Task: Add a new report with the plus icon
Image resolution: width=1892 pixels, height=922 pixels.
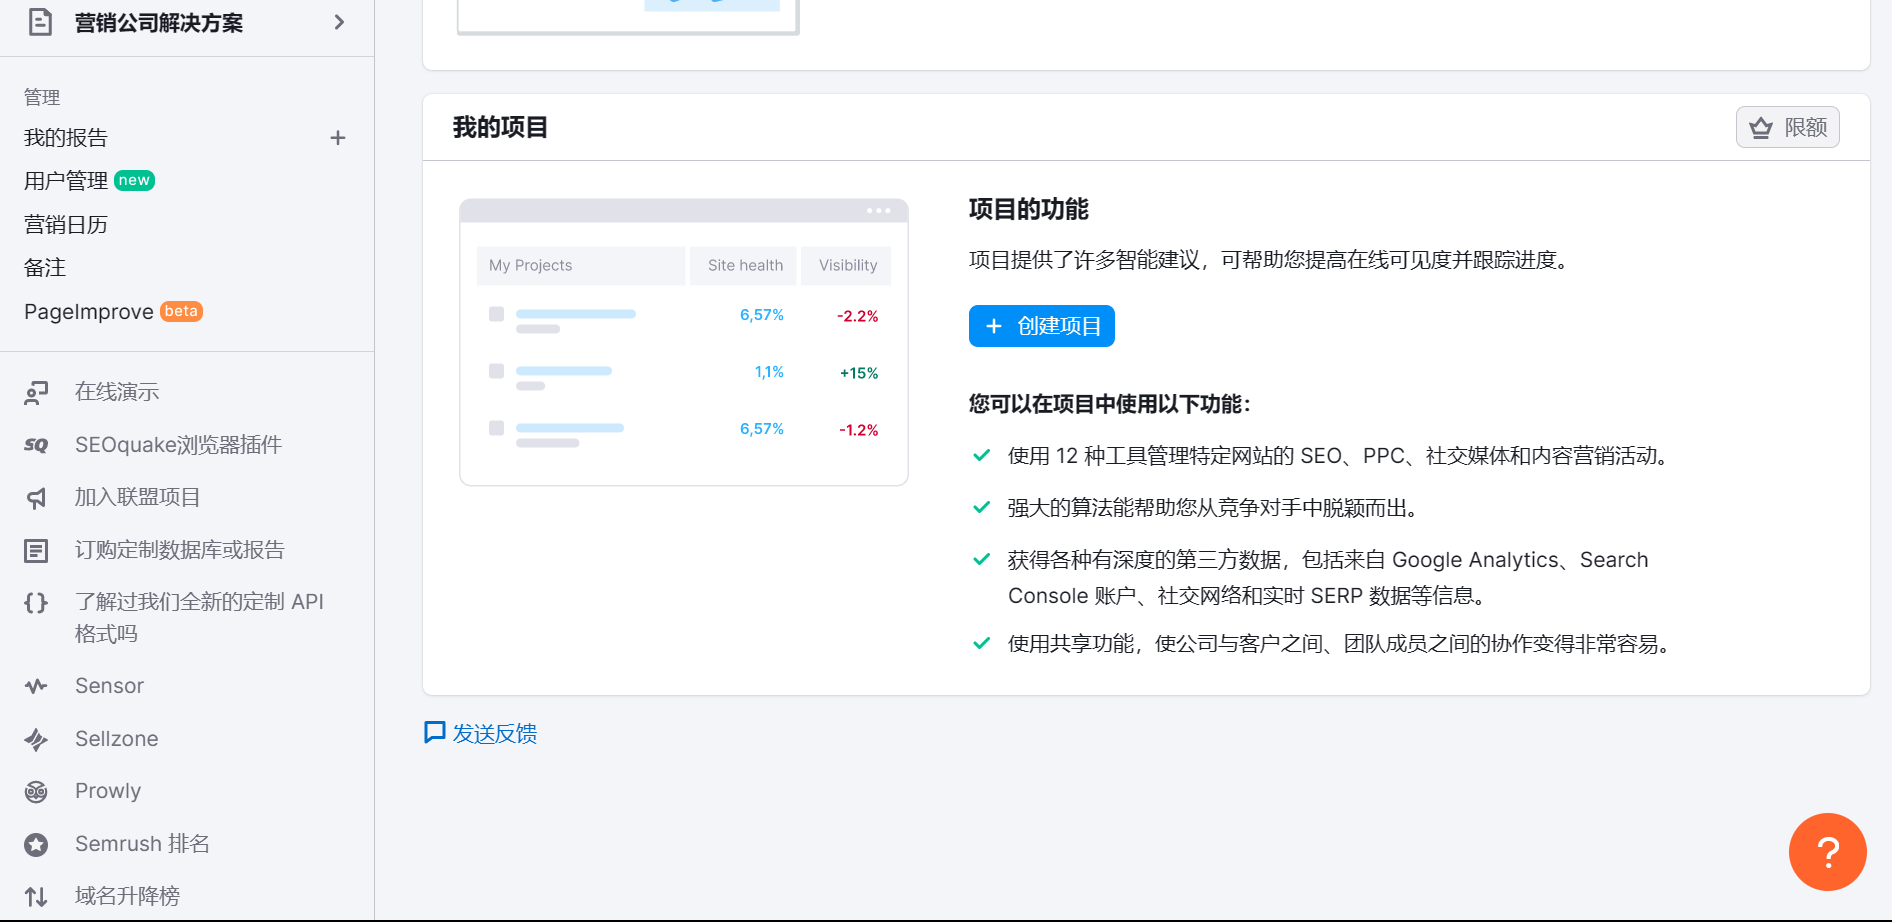Action: coord(338,138)
